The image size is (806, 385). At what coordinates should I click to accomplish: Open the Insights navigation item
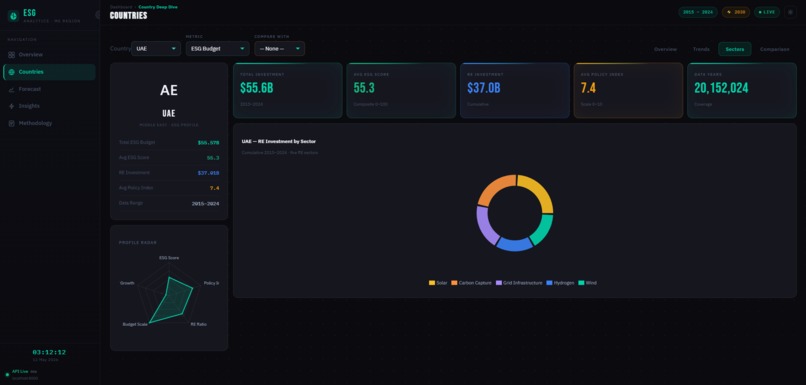[49, 106]
